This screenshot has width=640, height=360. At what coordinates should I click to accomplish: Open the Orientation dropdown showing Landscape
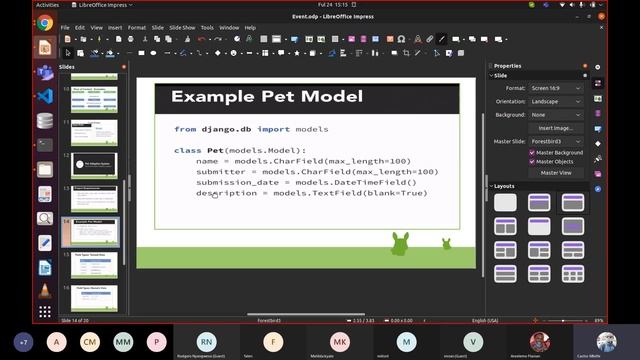[556, 101]
